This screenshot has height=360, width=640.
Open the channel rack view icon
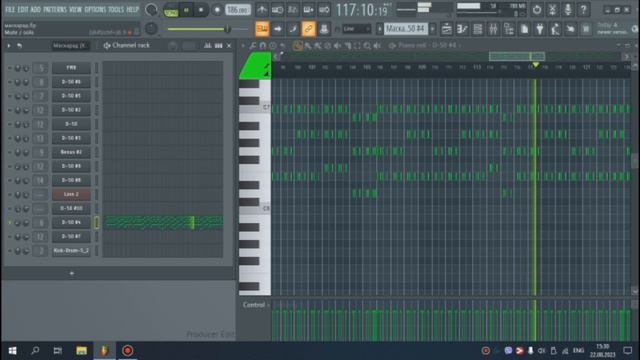pyautogui.click(x=478, y=29)
